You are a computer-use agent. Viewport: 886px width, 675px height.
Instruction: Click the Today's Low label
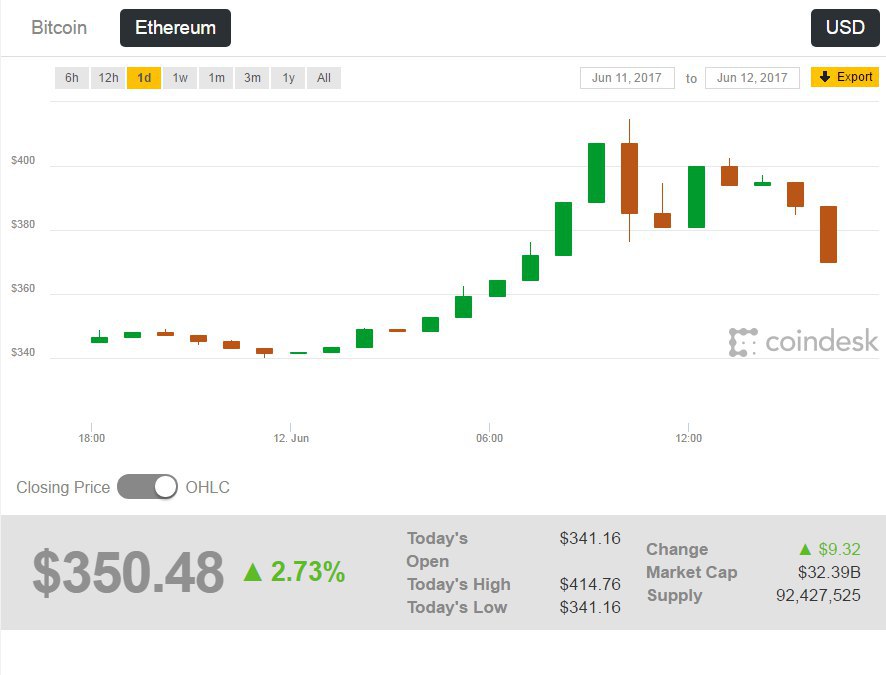coord(457,607)
